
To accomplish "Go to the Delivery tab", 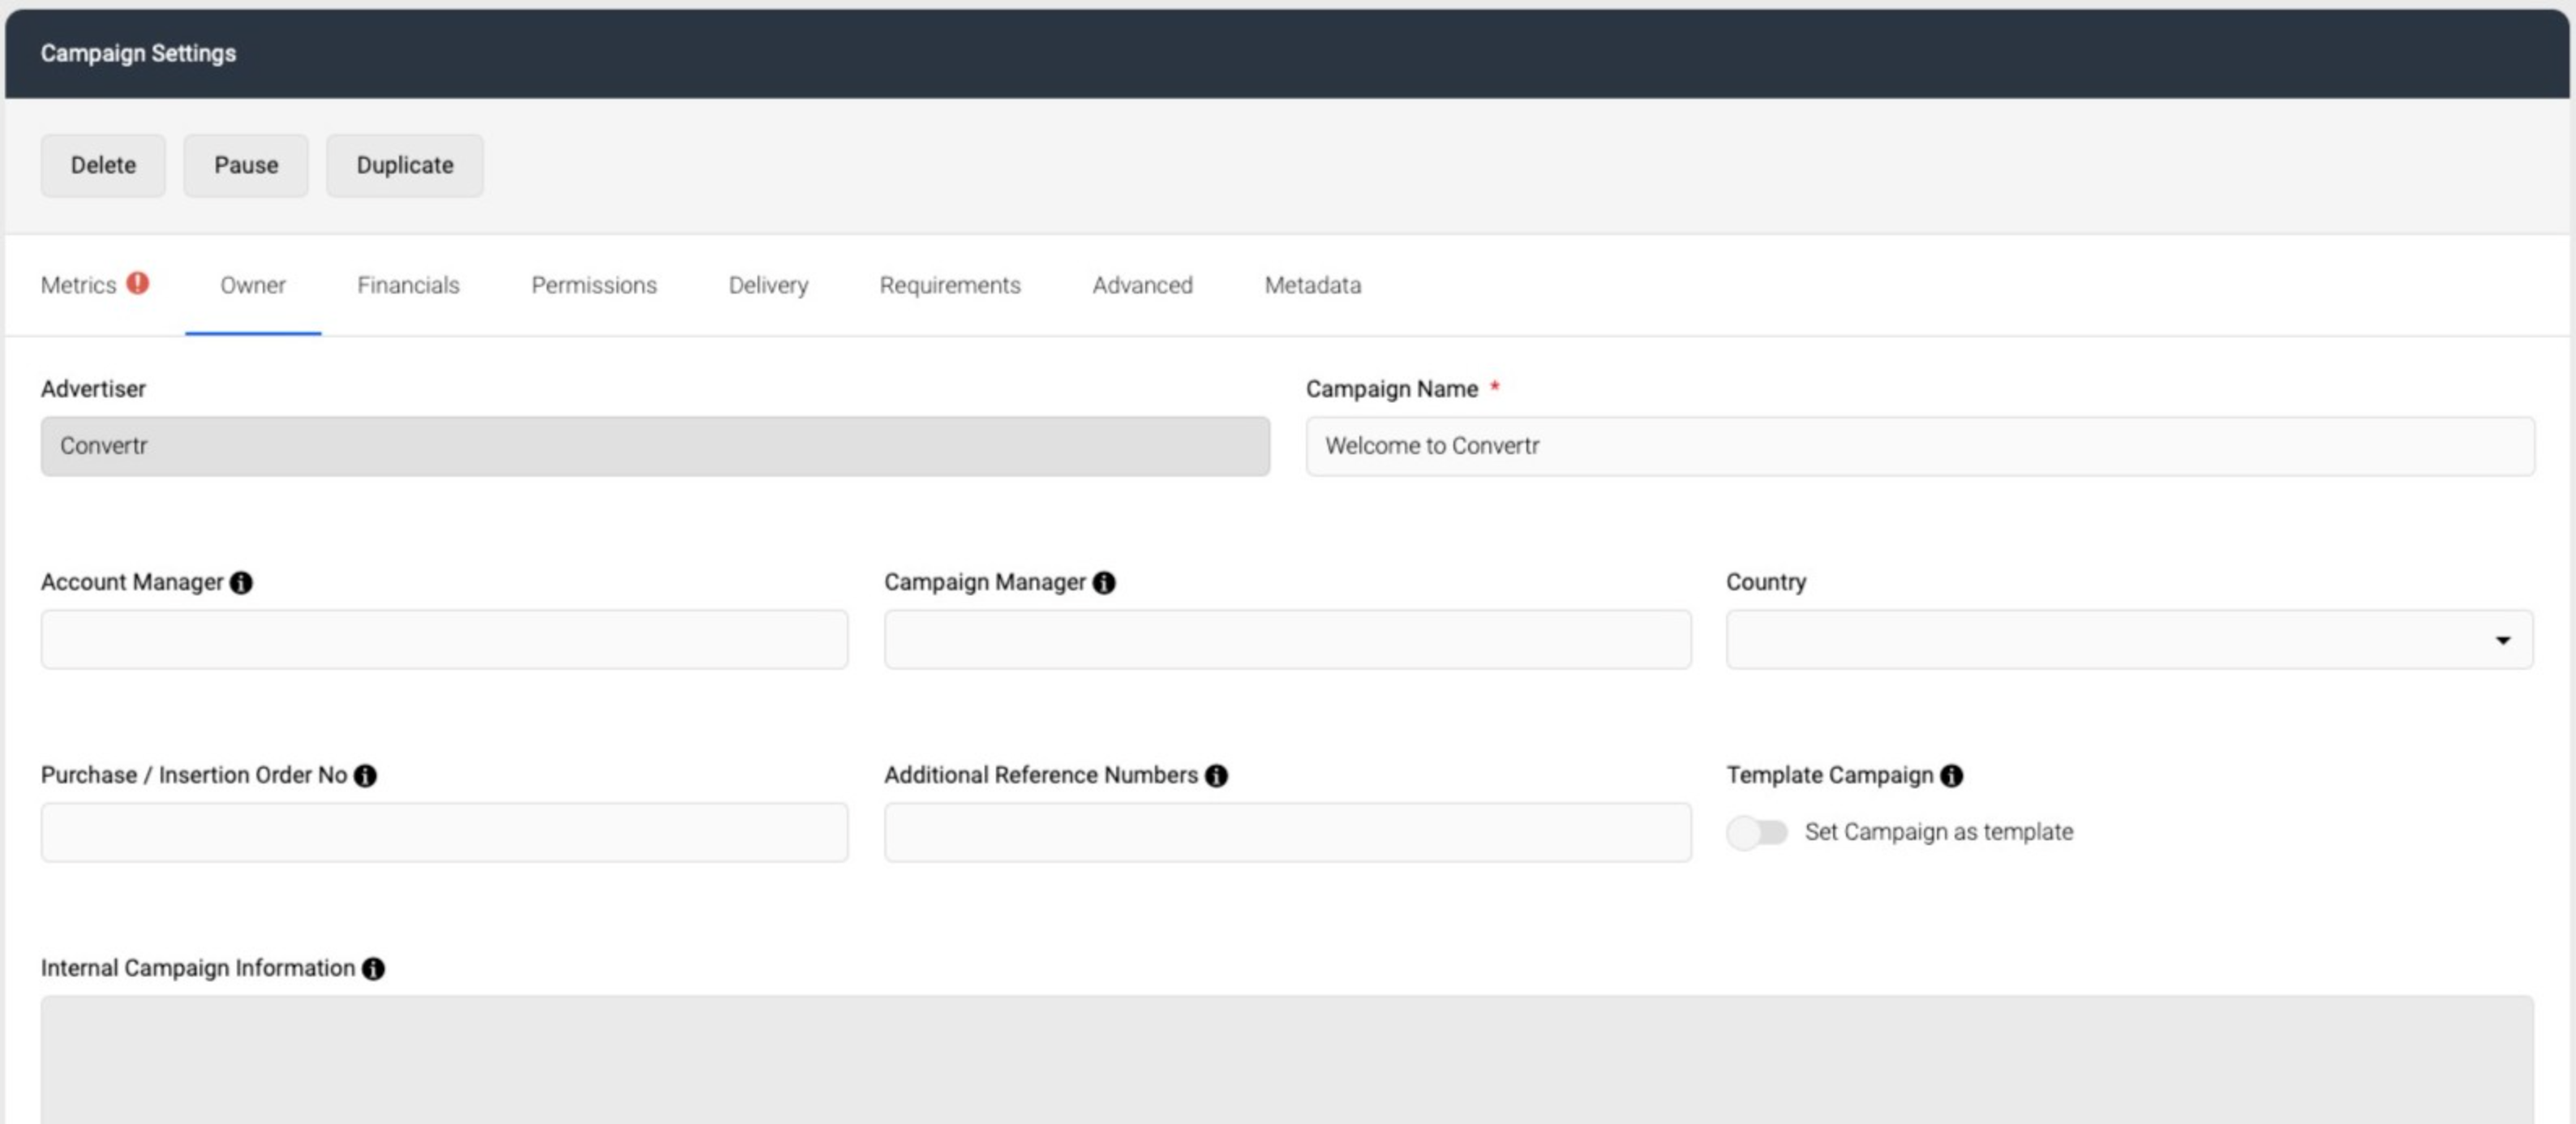I will [768, 285].
